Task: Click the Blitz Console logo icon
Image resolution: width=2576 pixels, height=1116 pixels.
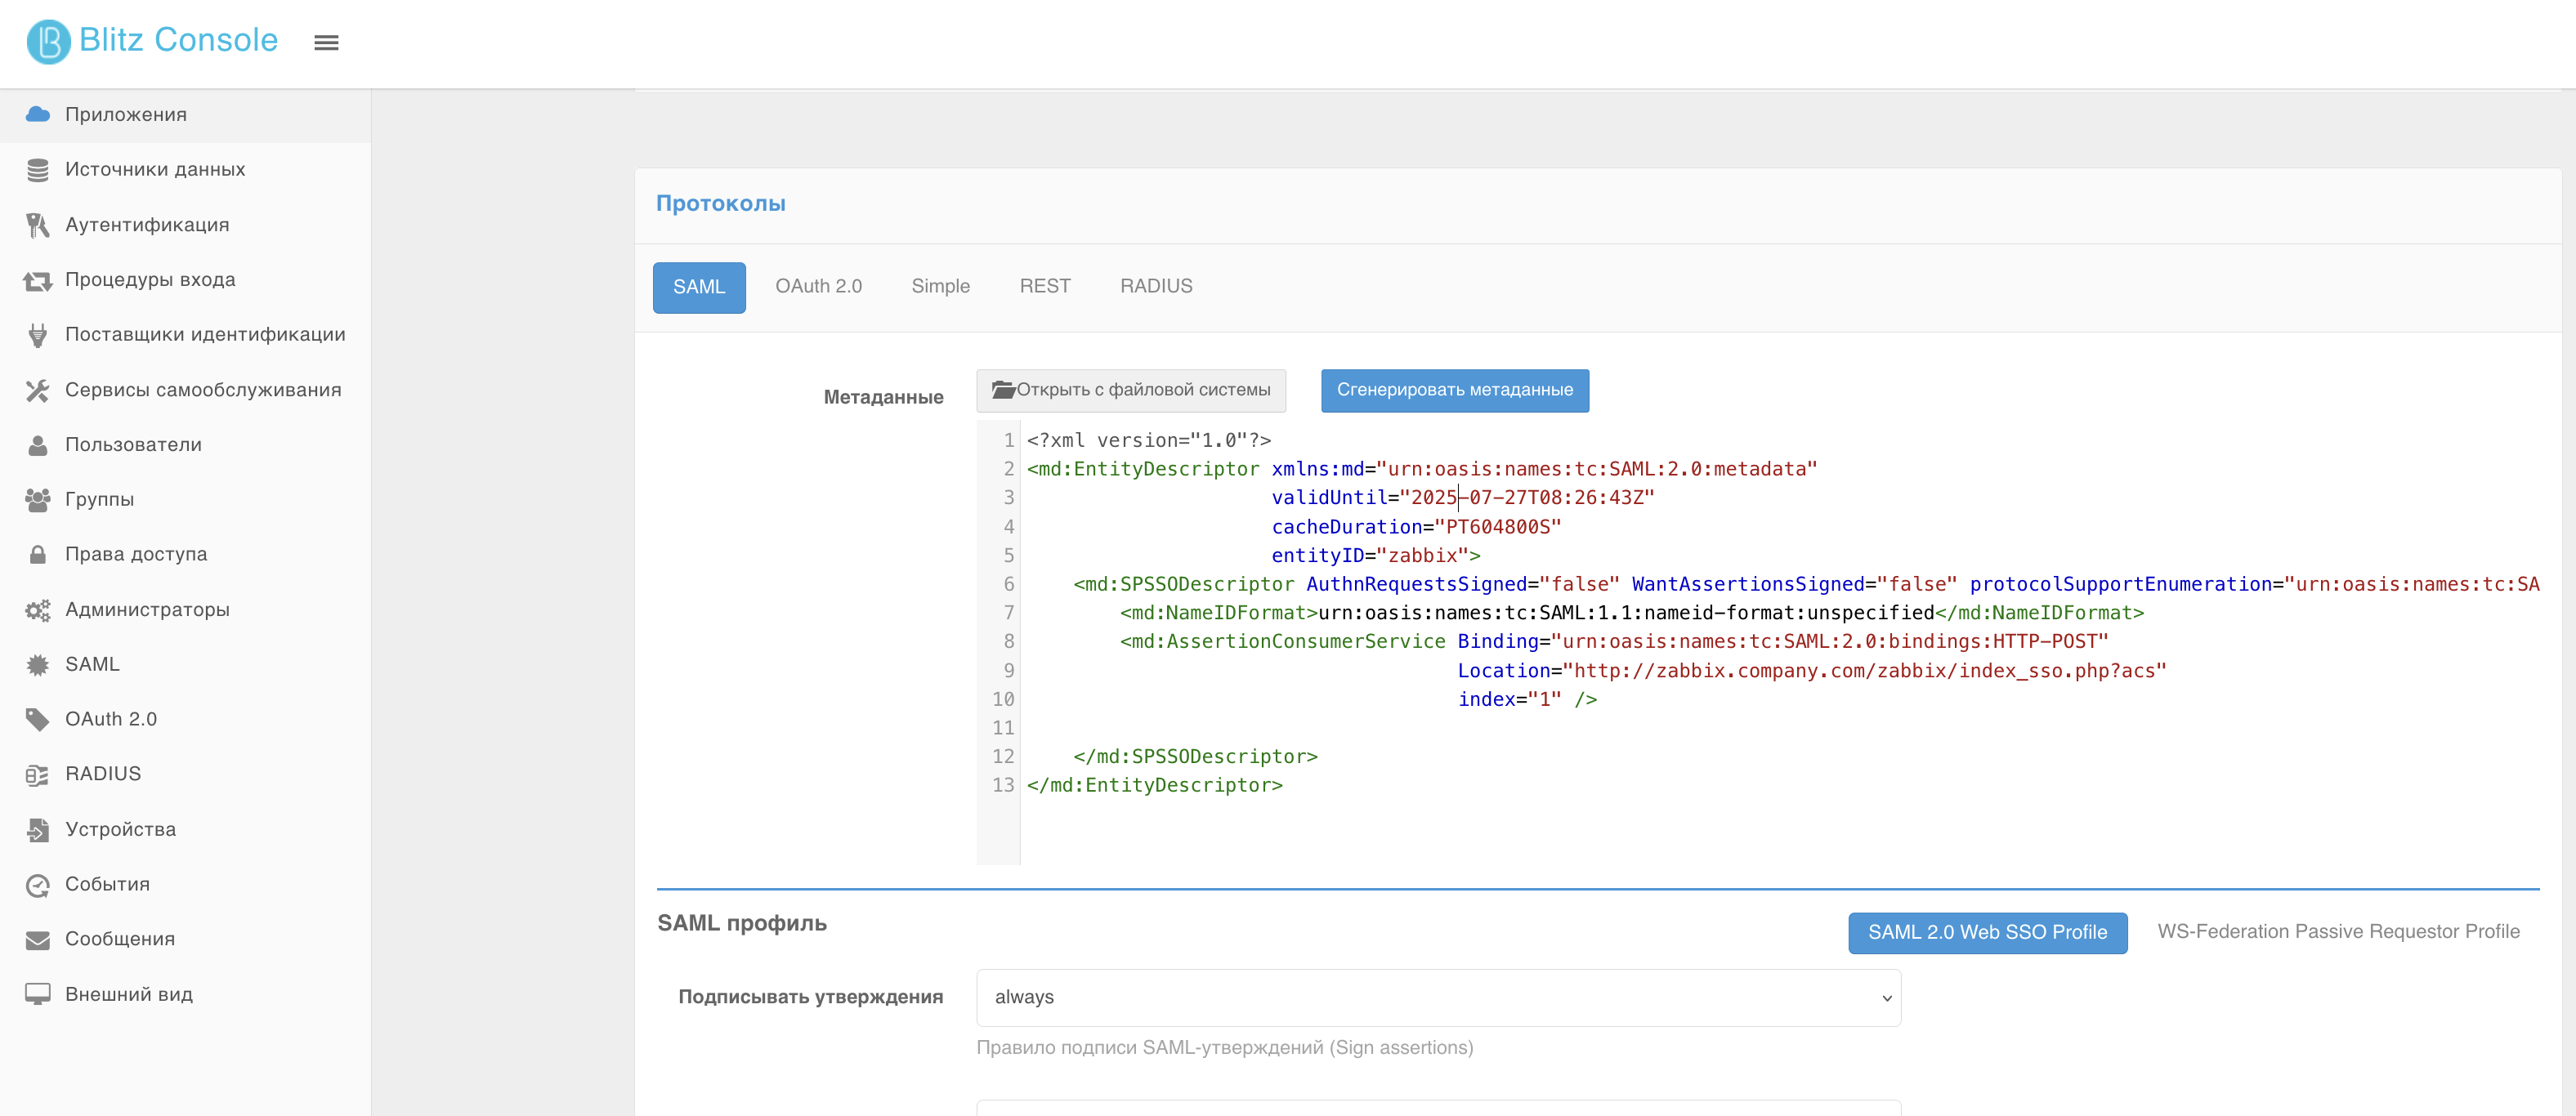Action: [48, 42]
